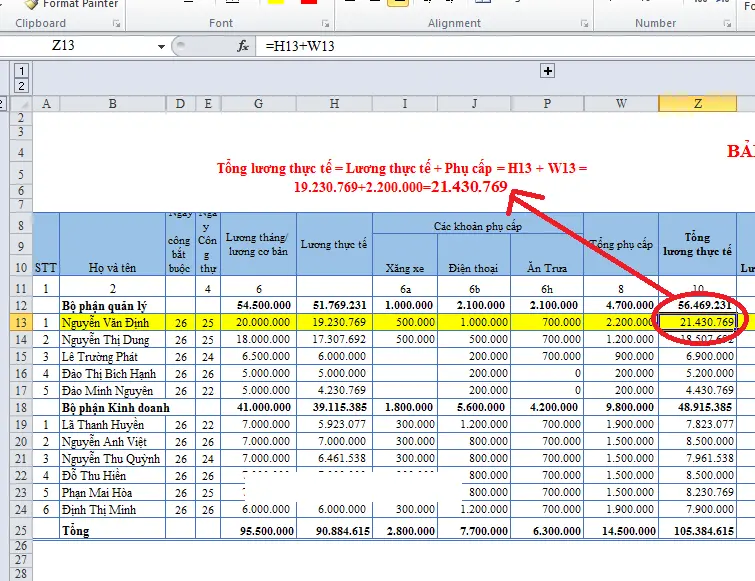This screenshot has width=755, height=581.
Task: Click the 'Tổng' total row label
Action: pyautogui.click(x=113, y=530)
